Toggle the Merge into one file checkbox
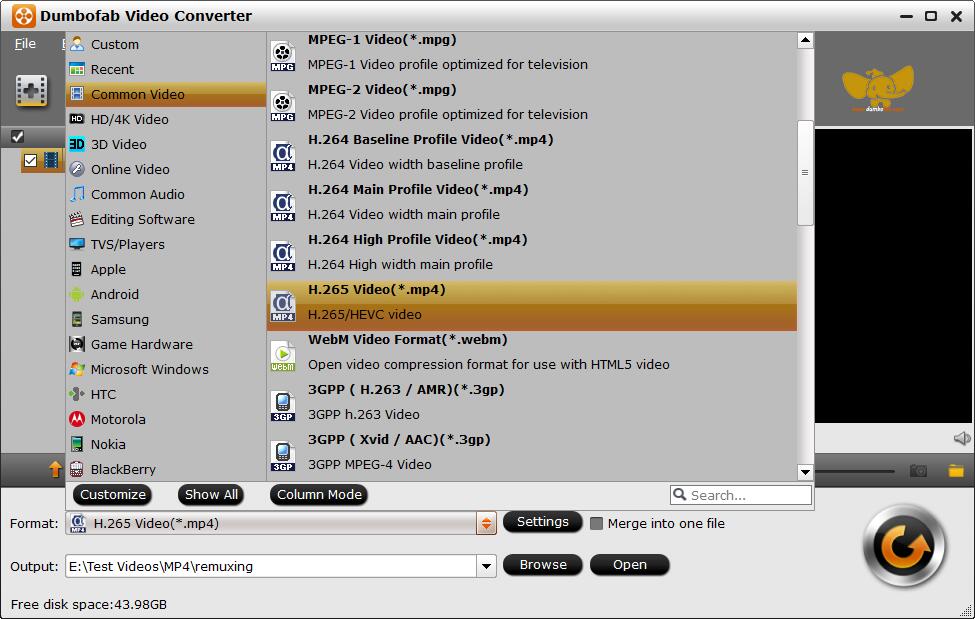This screenshot has width=975, height=619. 596,523
